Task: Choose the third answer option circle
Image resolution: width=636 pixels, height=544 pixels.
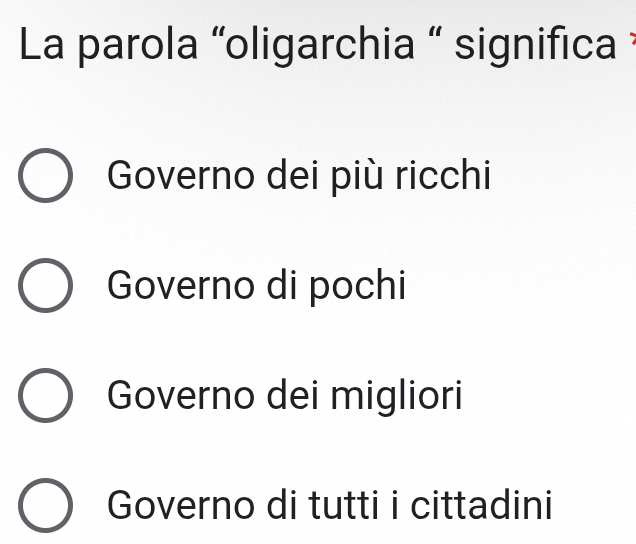Action: [45, 398]
